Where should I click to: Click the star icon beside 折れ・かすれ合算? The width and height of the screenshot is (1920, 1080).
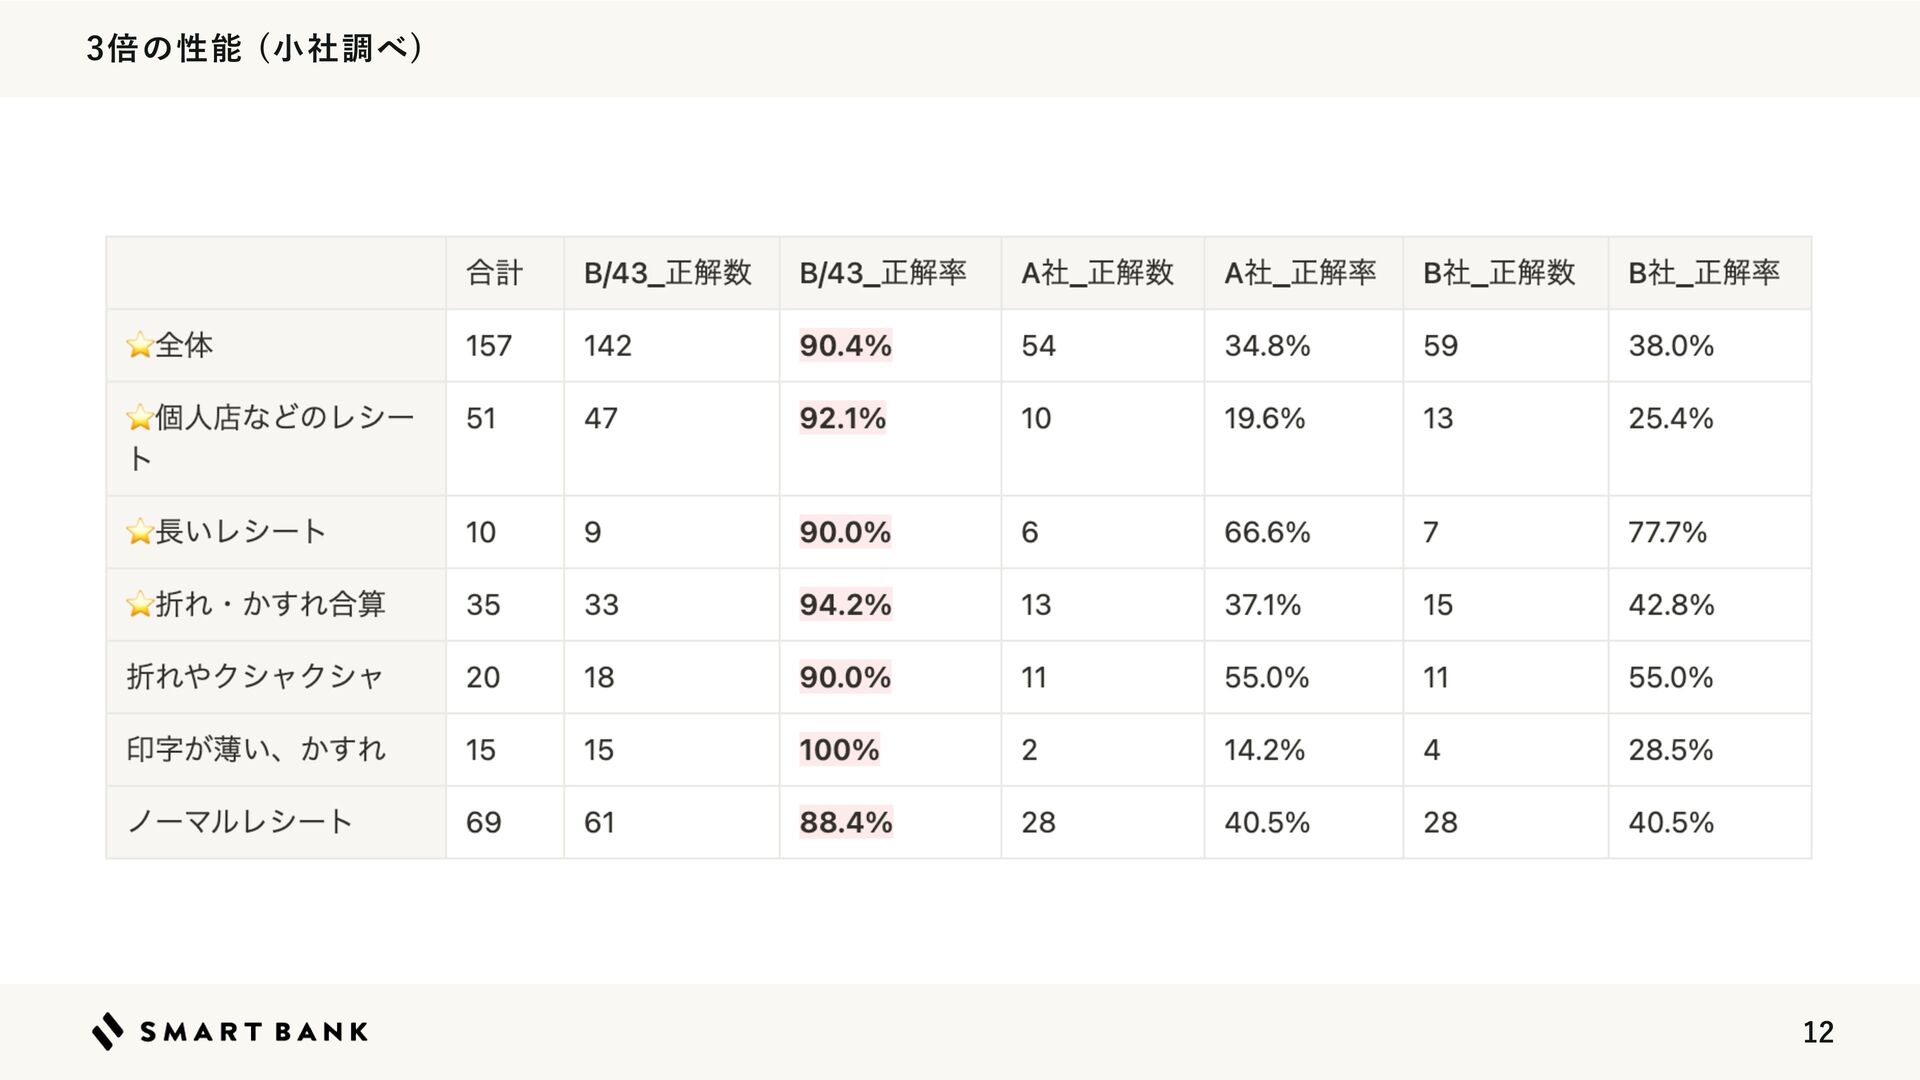139,605
